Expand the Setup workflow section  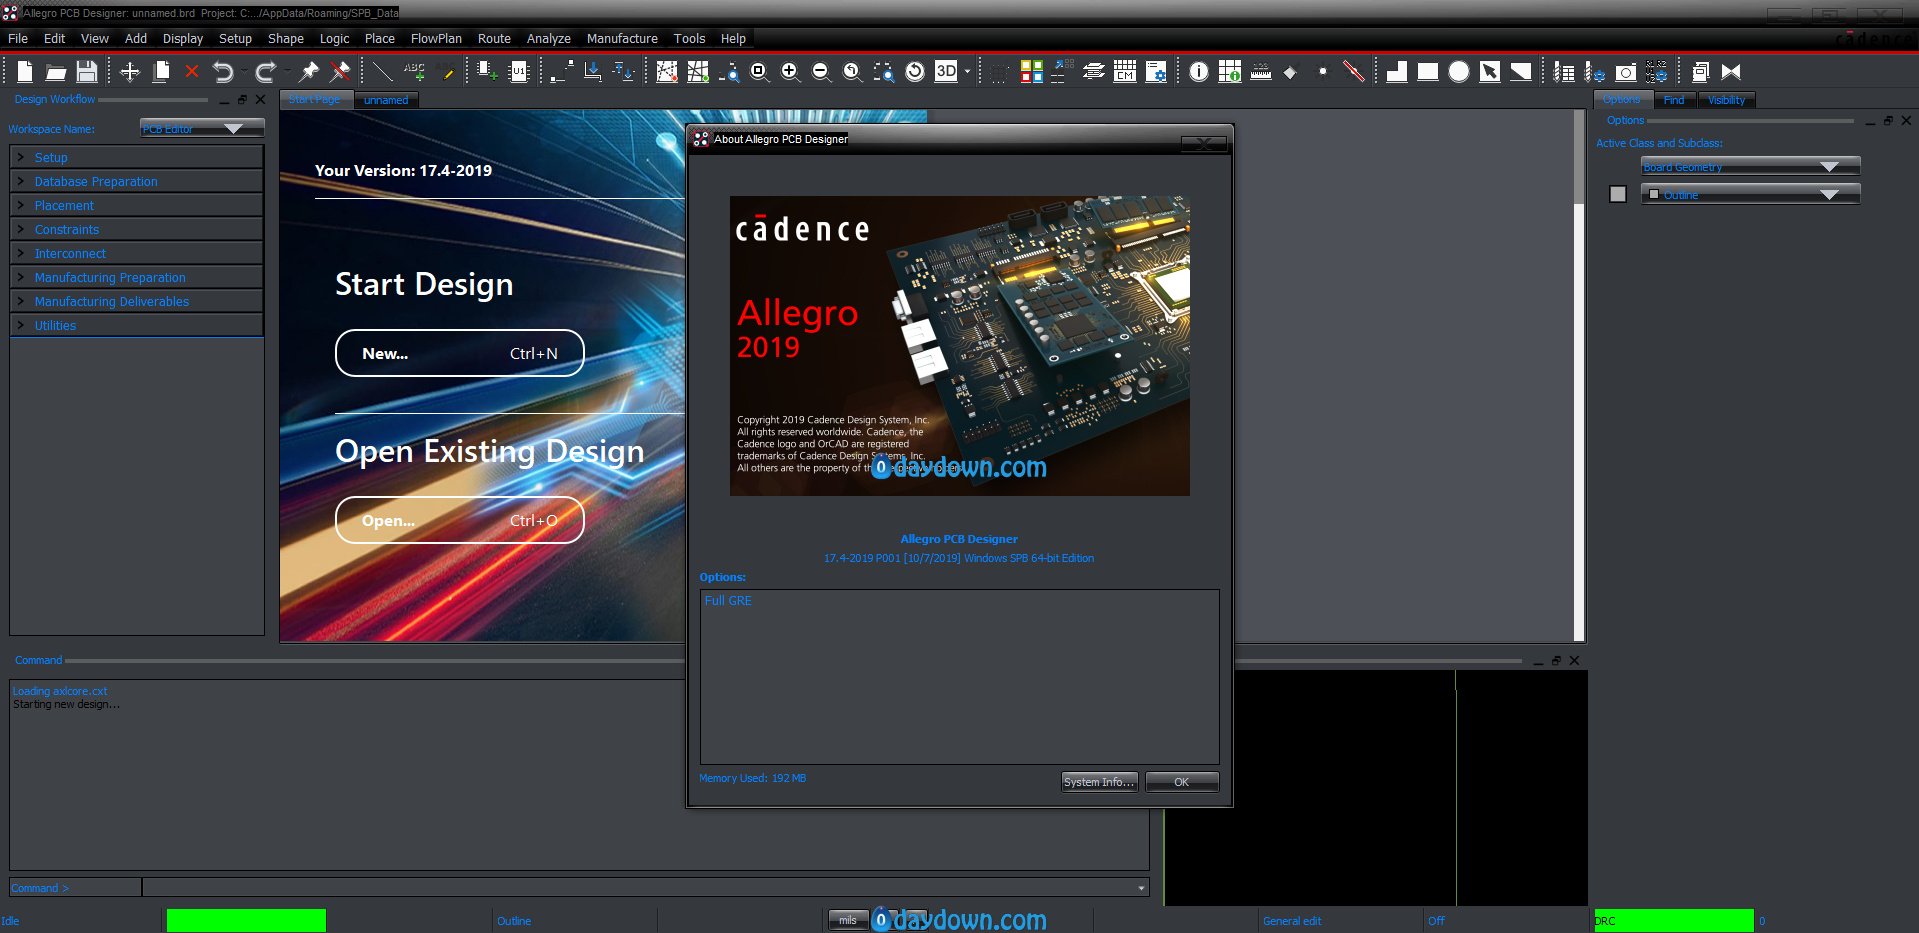point(136,157)
